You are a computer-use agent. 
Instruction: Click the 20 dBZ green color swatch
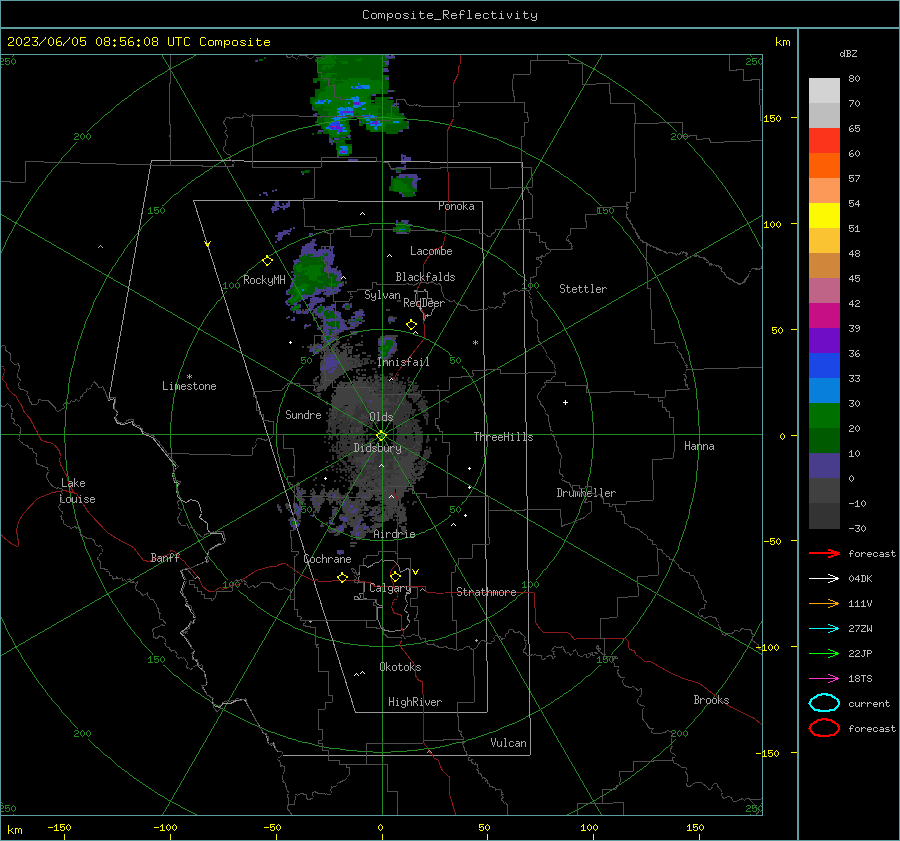[824, 416]
